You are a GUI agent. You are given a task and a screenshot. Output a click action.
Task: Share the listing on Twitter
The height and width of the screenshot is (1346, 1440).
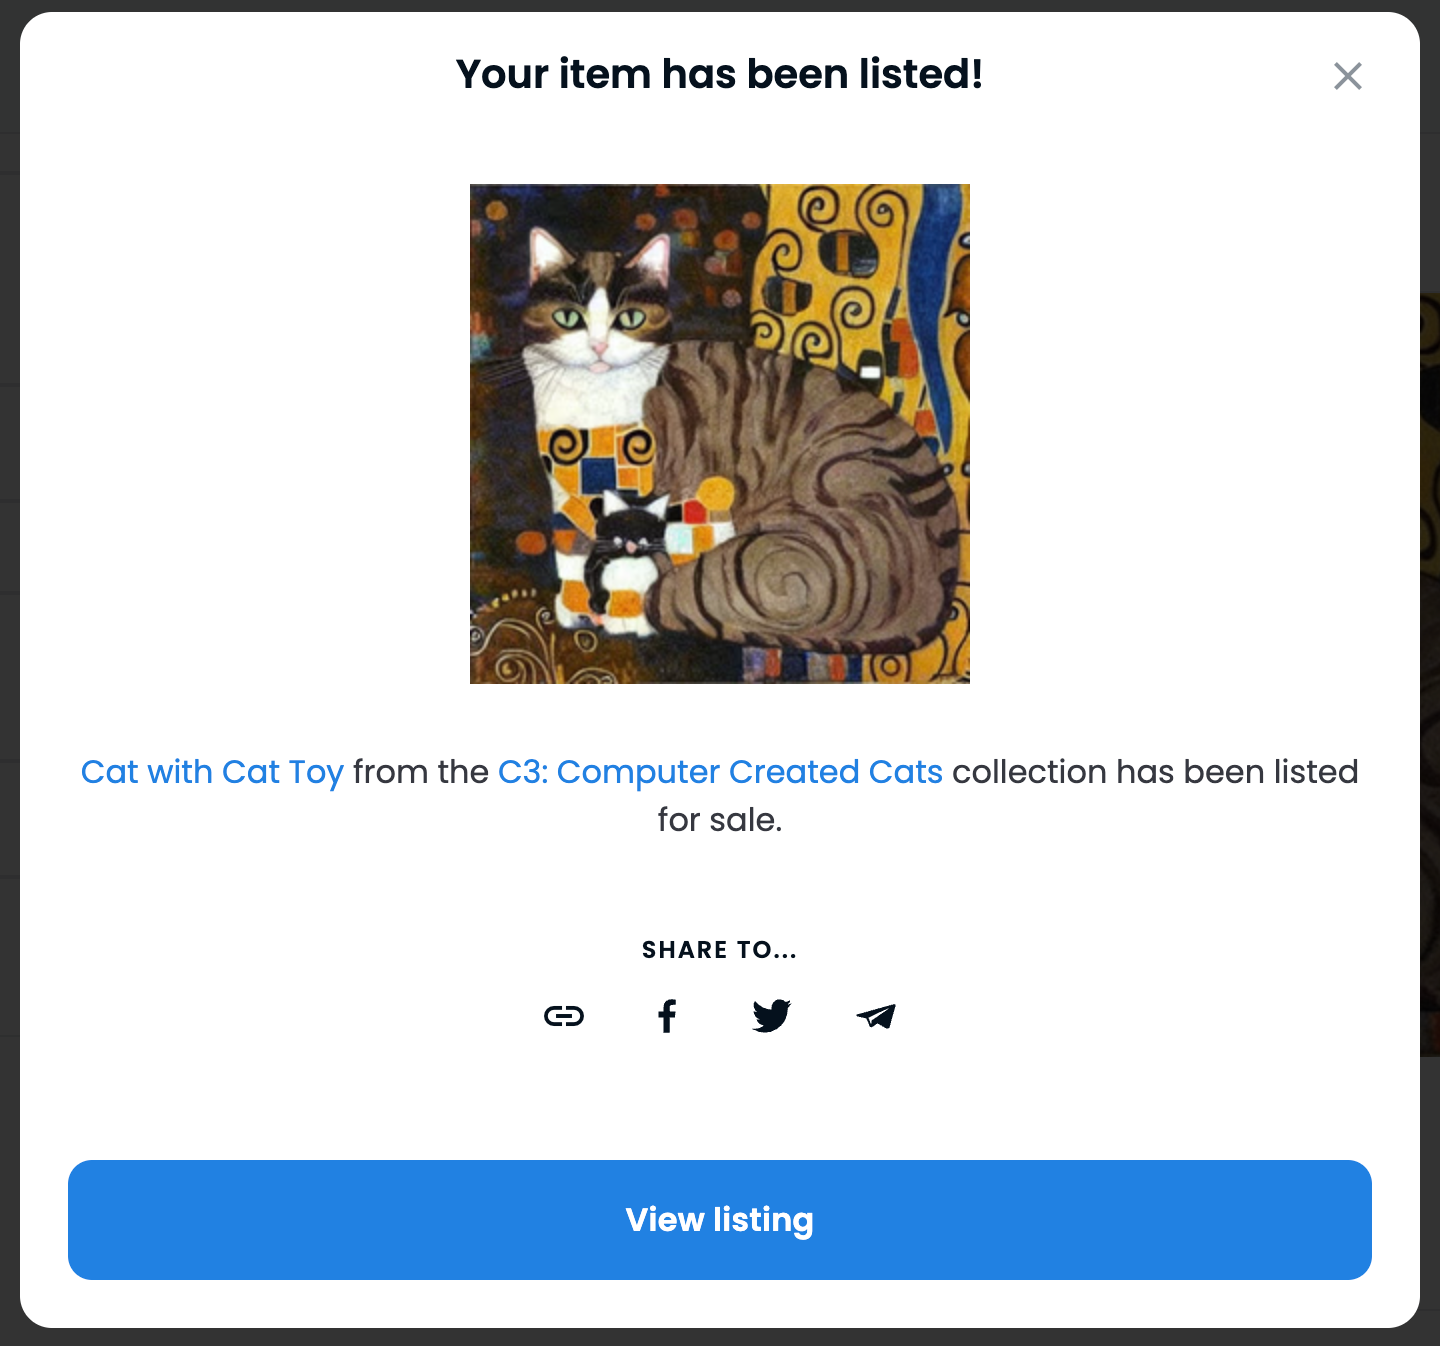point(771,1016)
